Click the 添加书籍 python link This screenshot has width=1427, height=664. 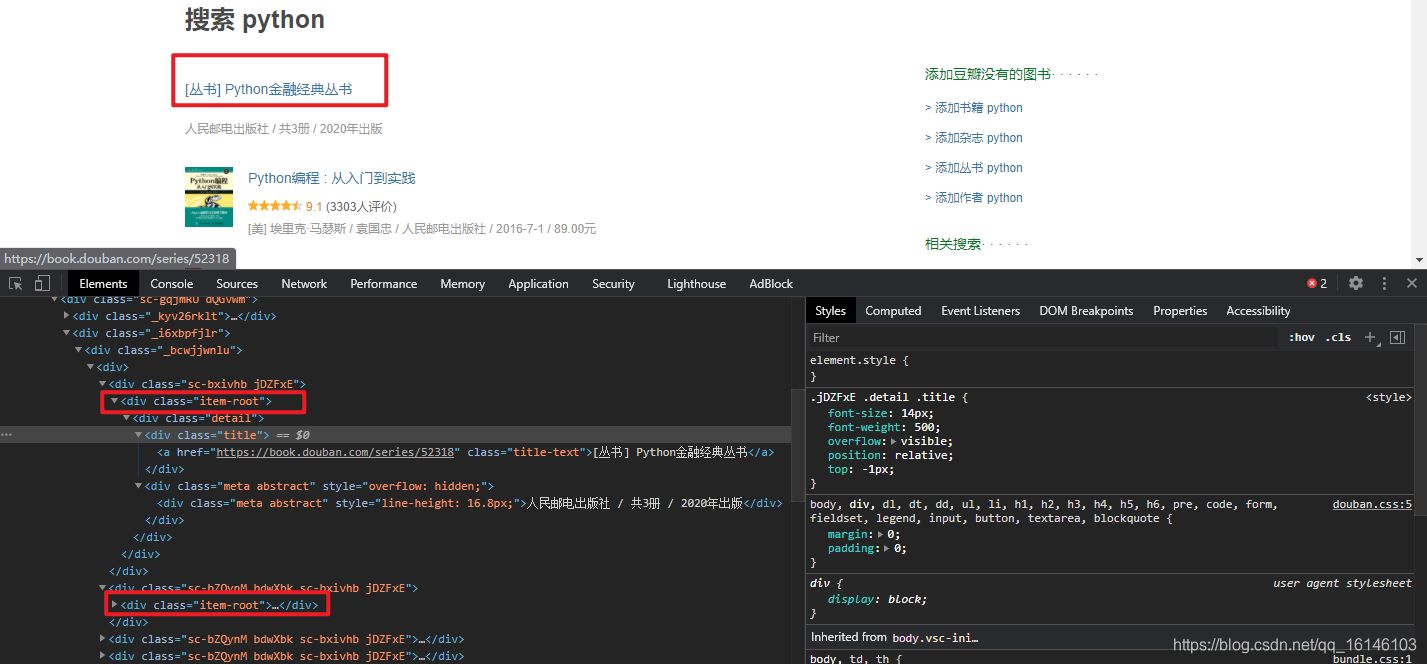tap(974, 108)
